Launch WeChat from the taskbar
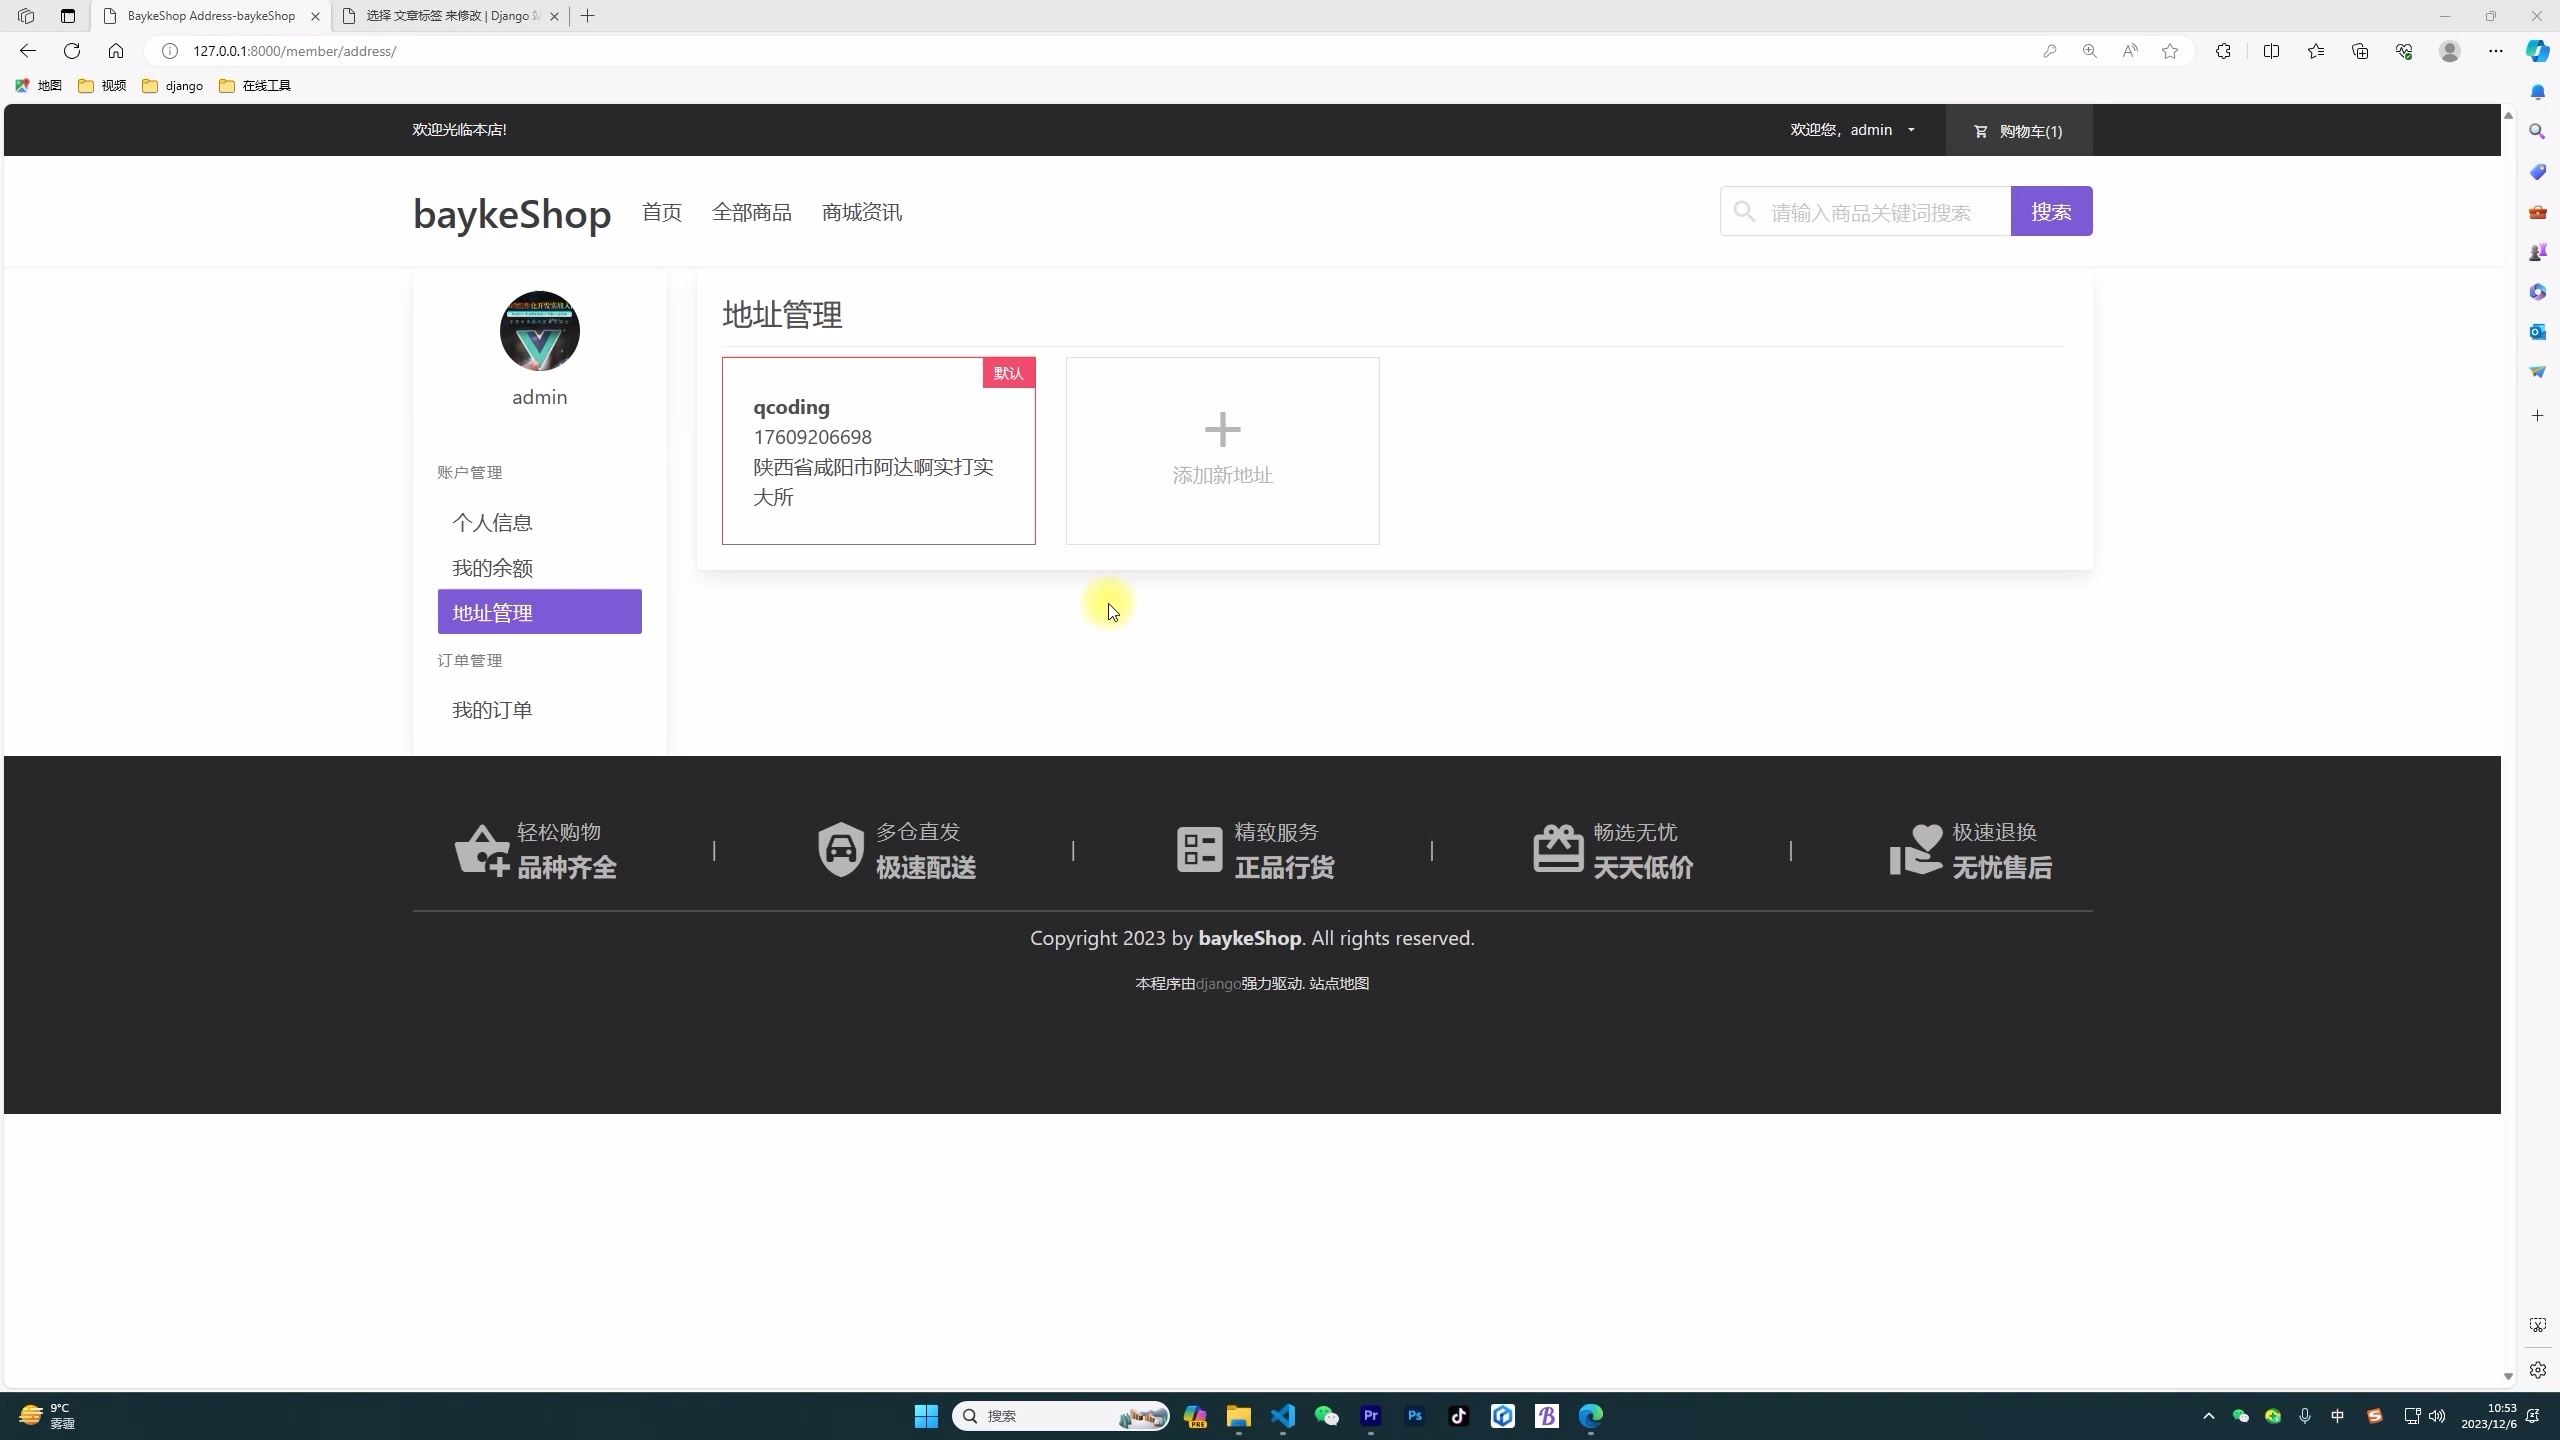This screenshot has width=2560, height=1440. click(1326, 1416)
